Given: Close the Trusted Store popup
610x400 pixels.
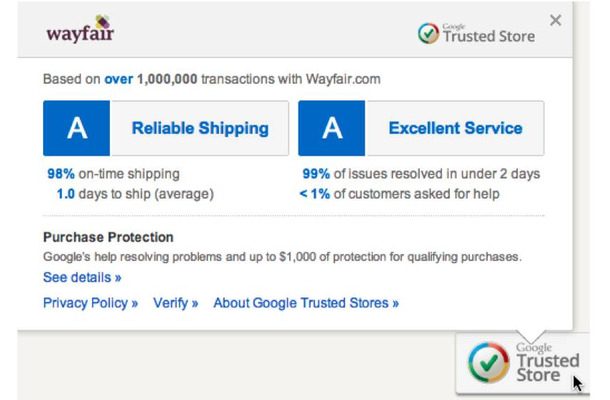Looking at the screenshot, I should tap(556, 20).
